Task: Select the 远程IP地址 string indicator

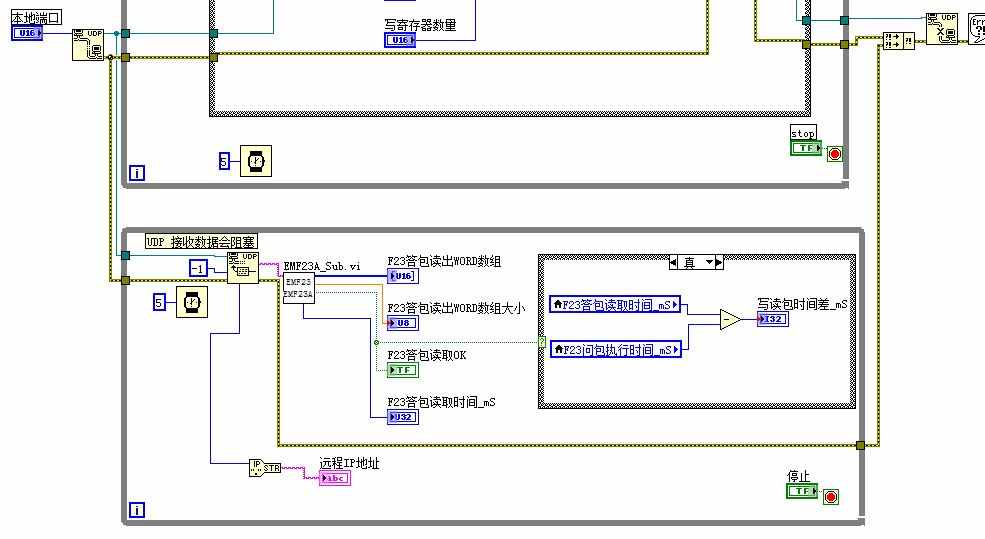Action: click(x=335, y=478)
